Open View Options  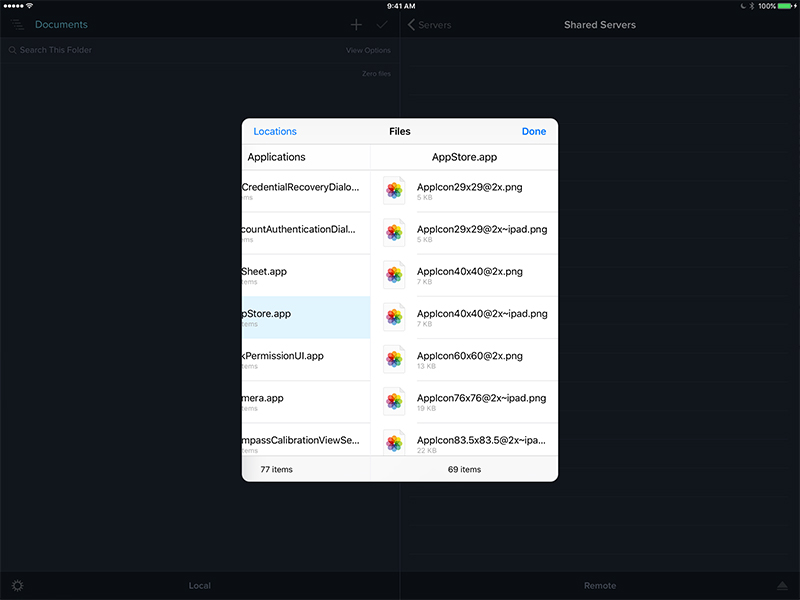coord(368,50)
